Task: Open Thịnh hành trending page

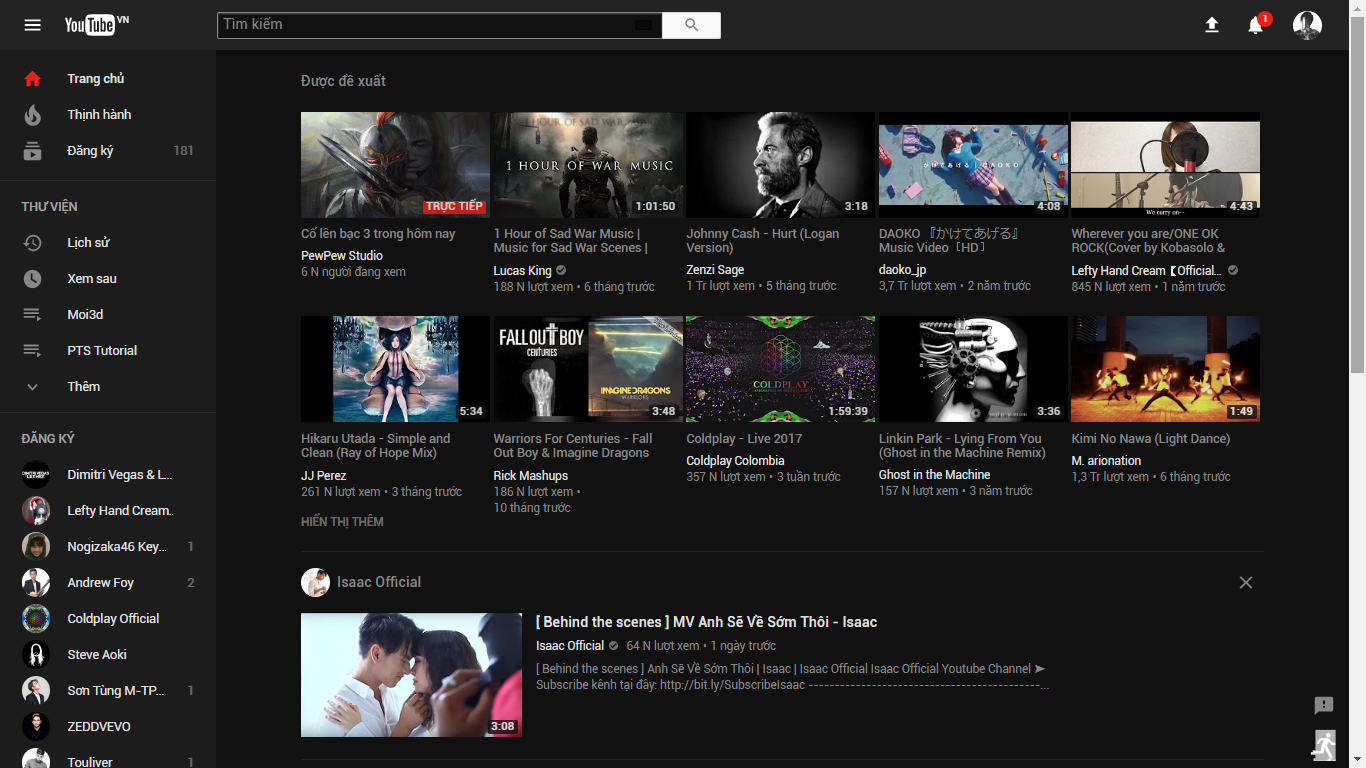Action: click(108, 115)
